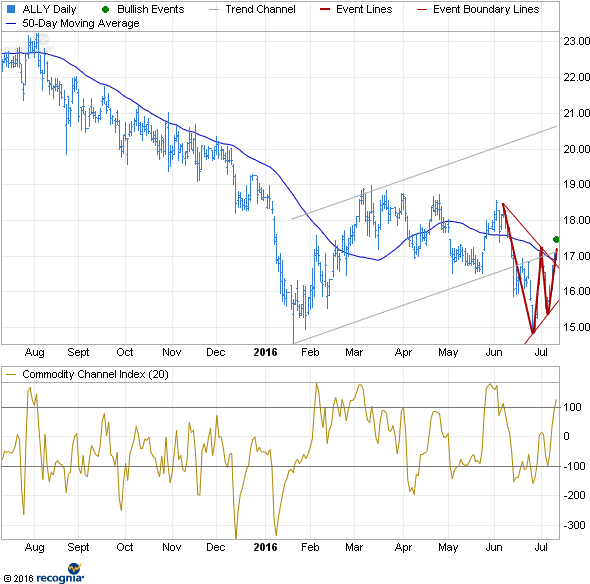Click the gray Trend Channel legend line

(x=214, y=9)
